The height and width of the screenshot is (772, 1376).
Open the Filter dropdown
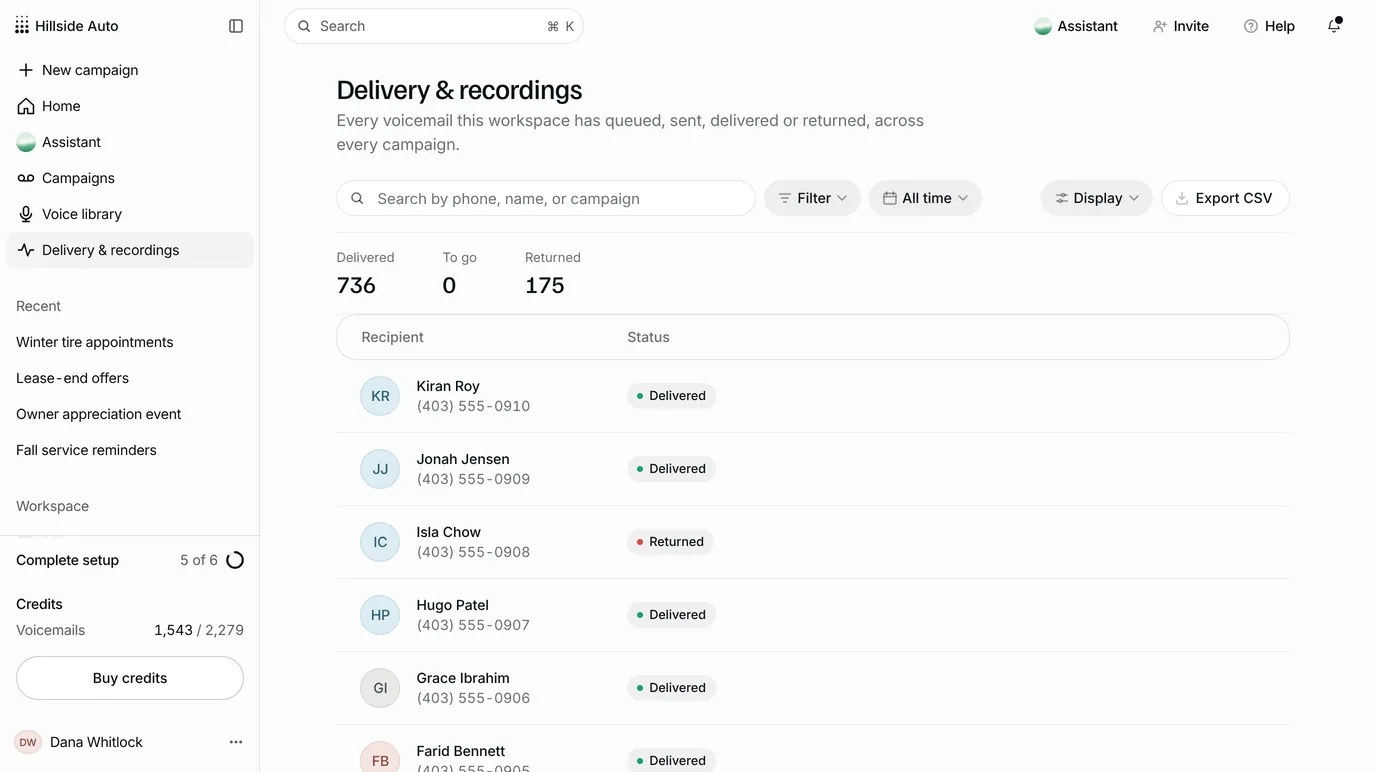(x=812, y=198)
